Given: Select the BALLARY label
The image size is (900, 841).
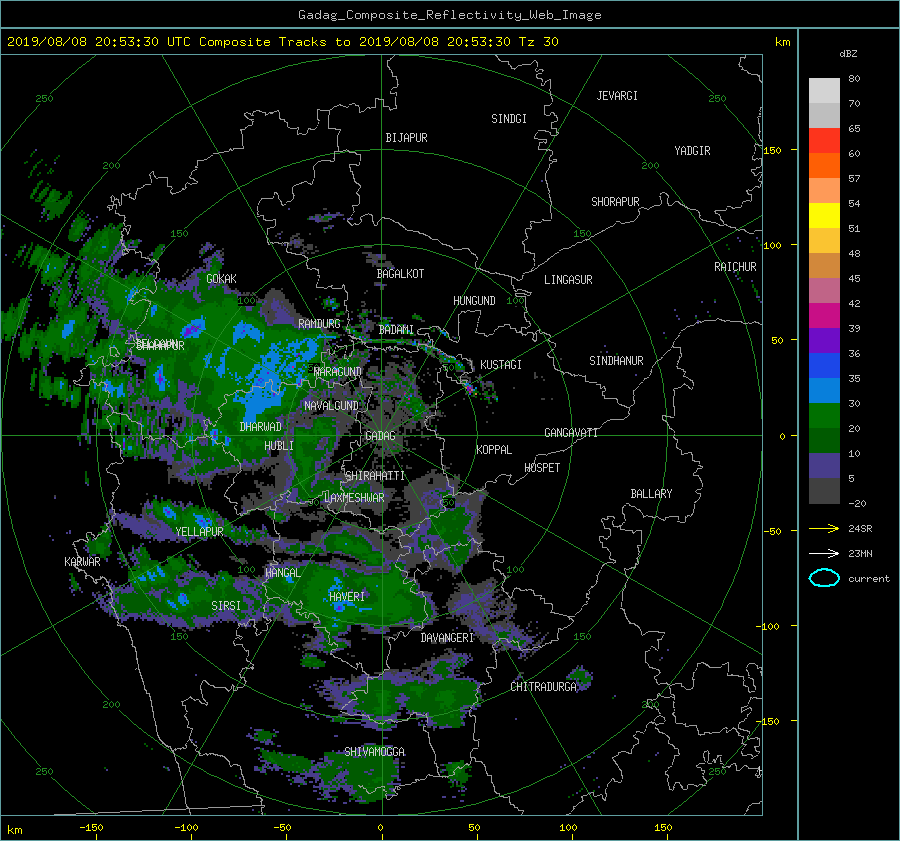Looking at the screenshot, I should pos(651,494).
